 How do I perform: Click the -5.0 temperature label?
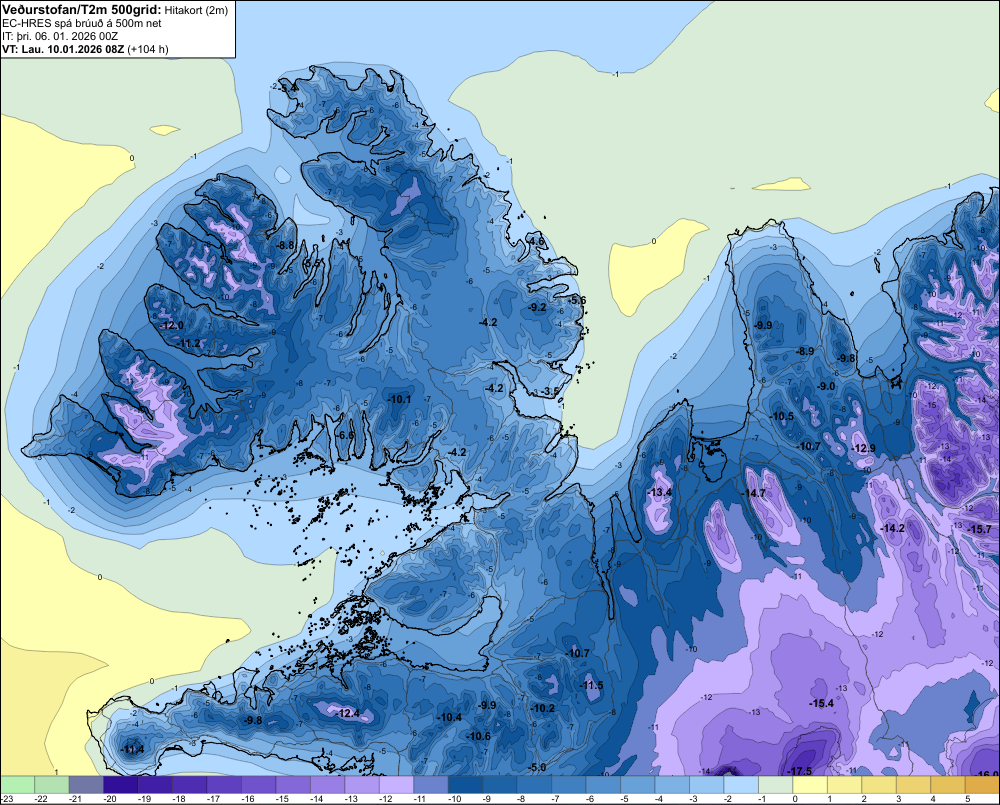(x=538, y=767)
